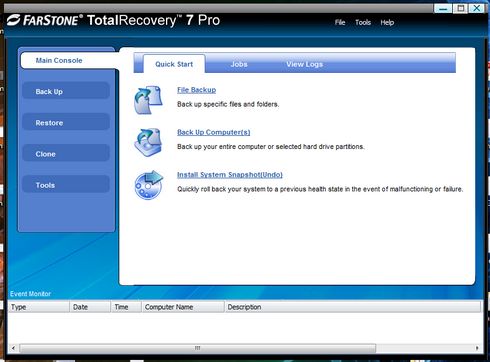
Task: Sort events by the Computer Name column
Action: tap(183, 307)
